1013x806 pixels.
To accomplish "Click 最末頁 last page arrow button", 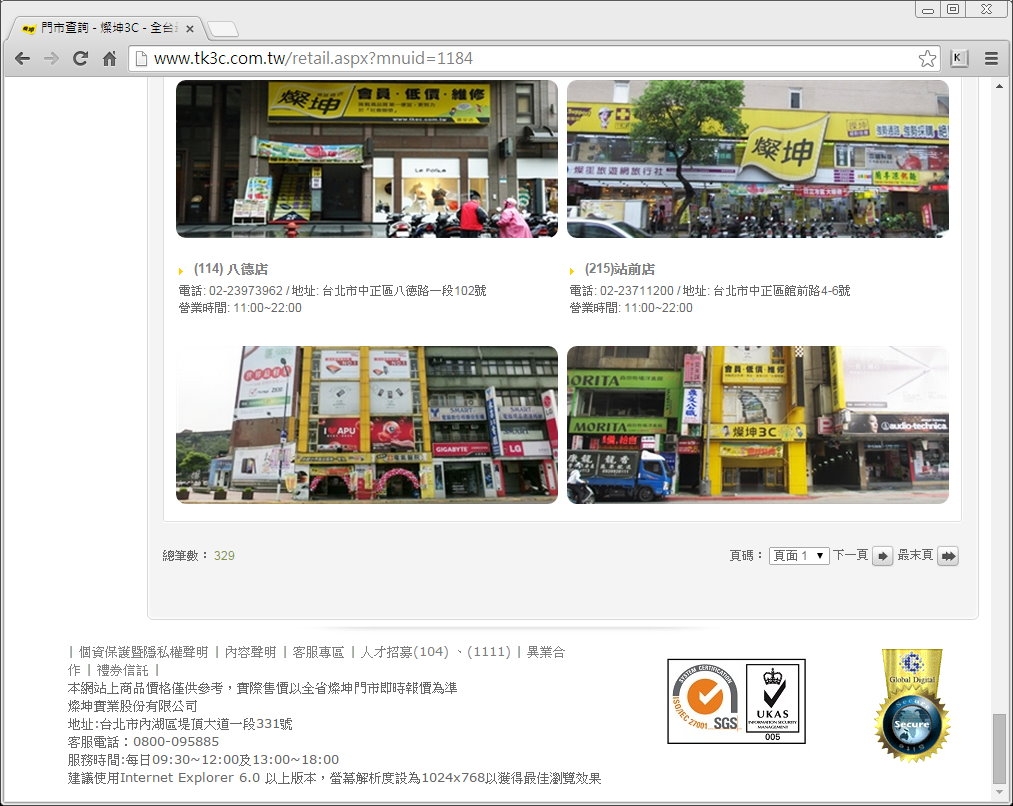I will (x=948, y=555).
